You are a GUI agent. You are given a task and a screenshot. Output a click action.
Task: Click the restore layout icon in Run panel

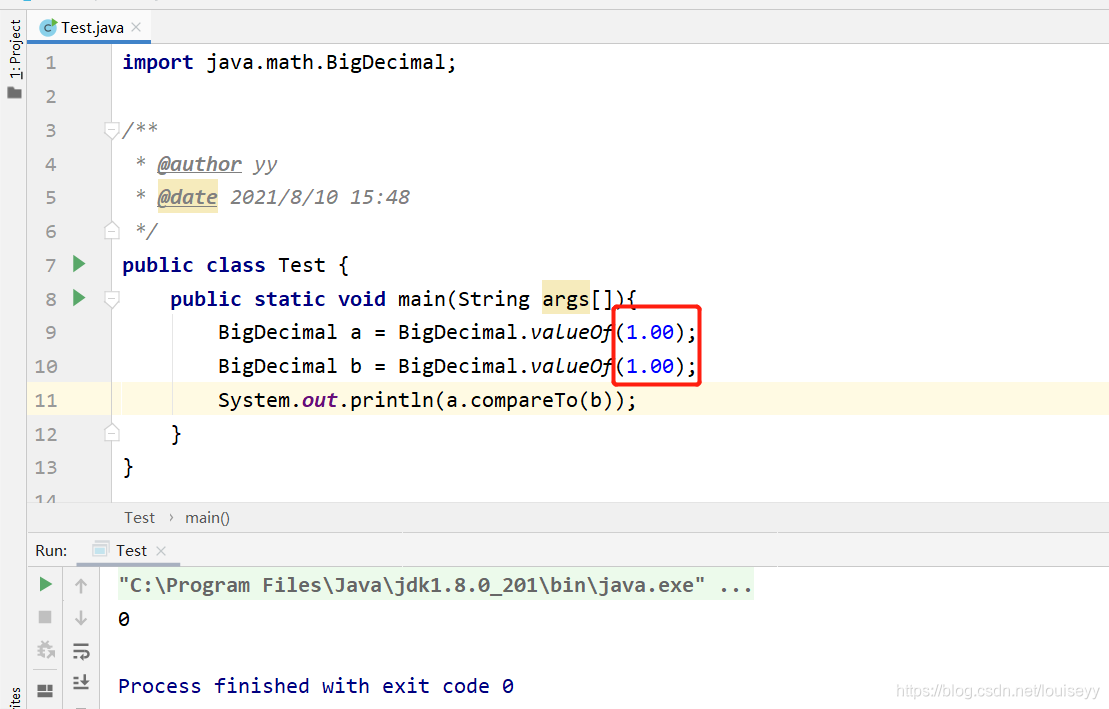tap(45, 690)
